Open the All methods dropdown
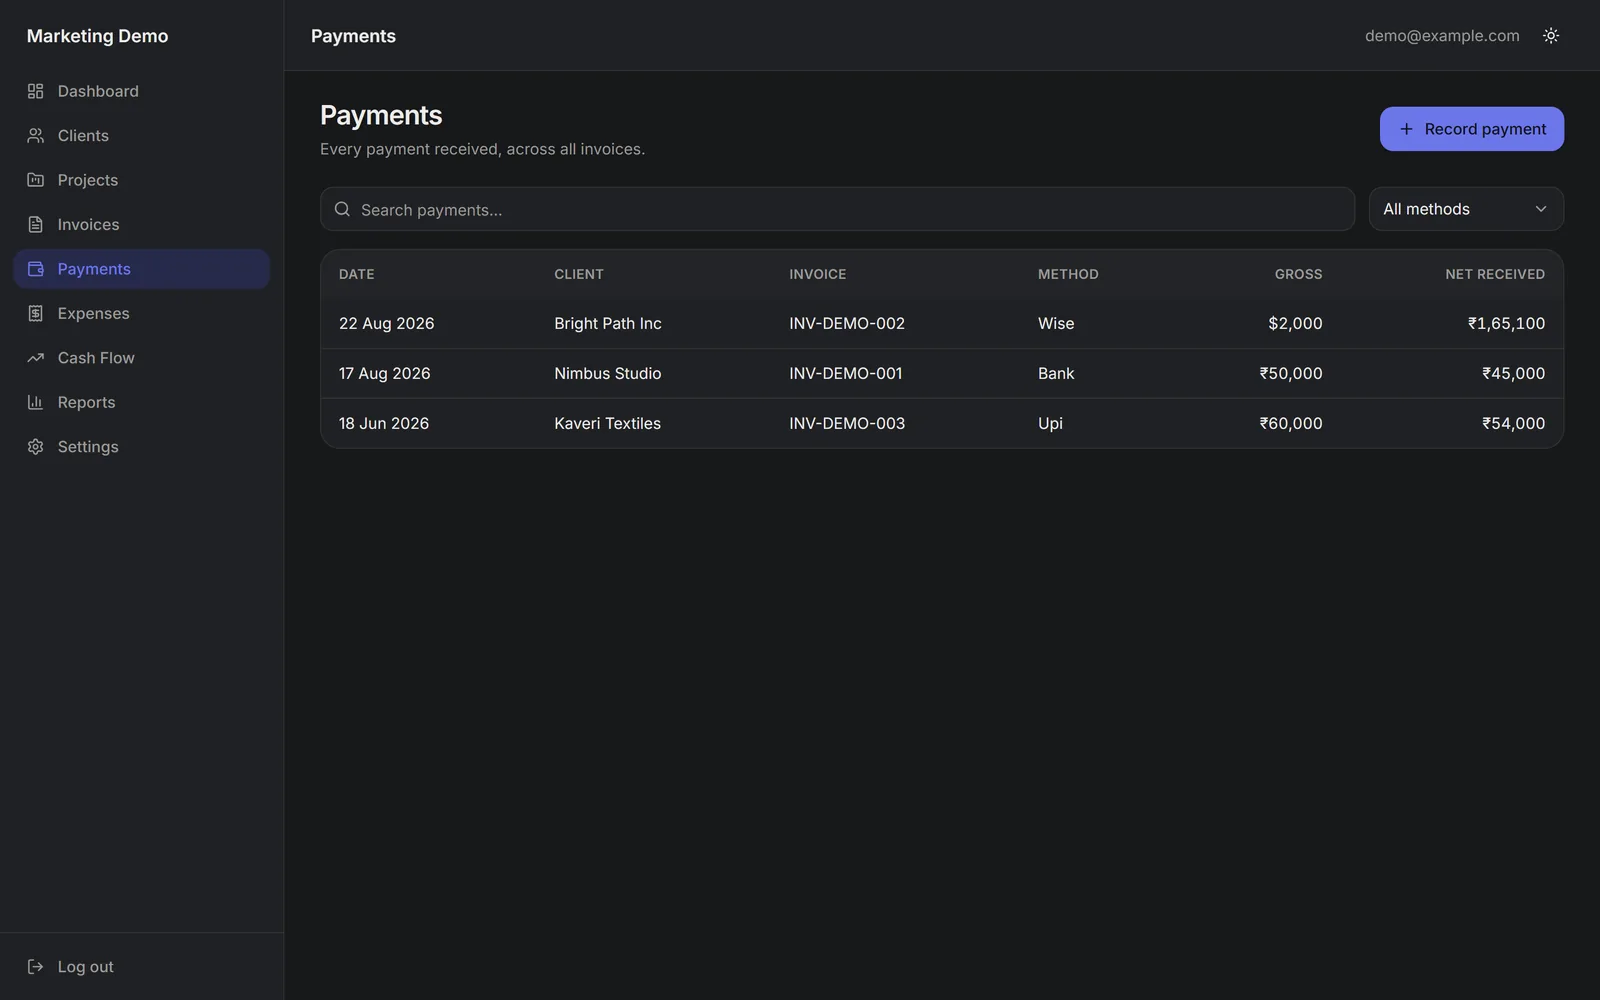 tap(1466, 209)
